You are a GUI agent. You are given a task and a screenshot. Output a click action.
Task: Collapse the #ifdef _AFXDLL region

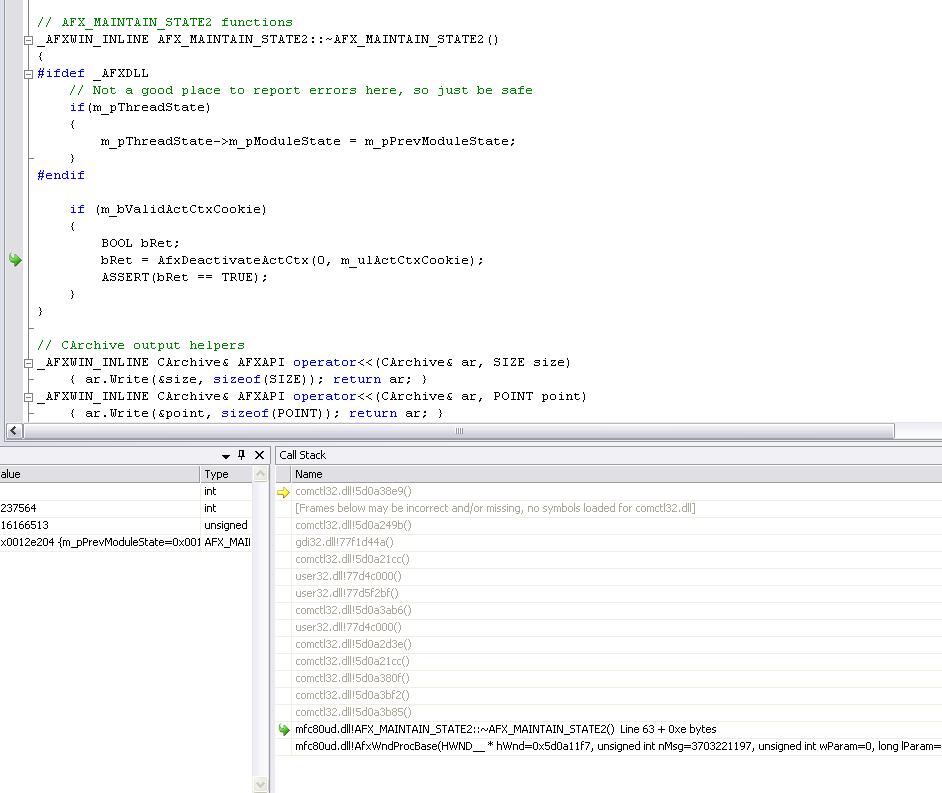pyautogui.click(x=29, y=74)
